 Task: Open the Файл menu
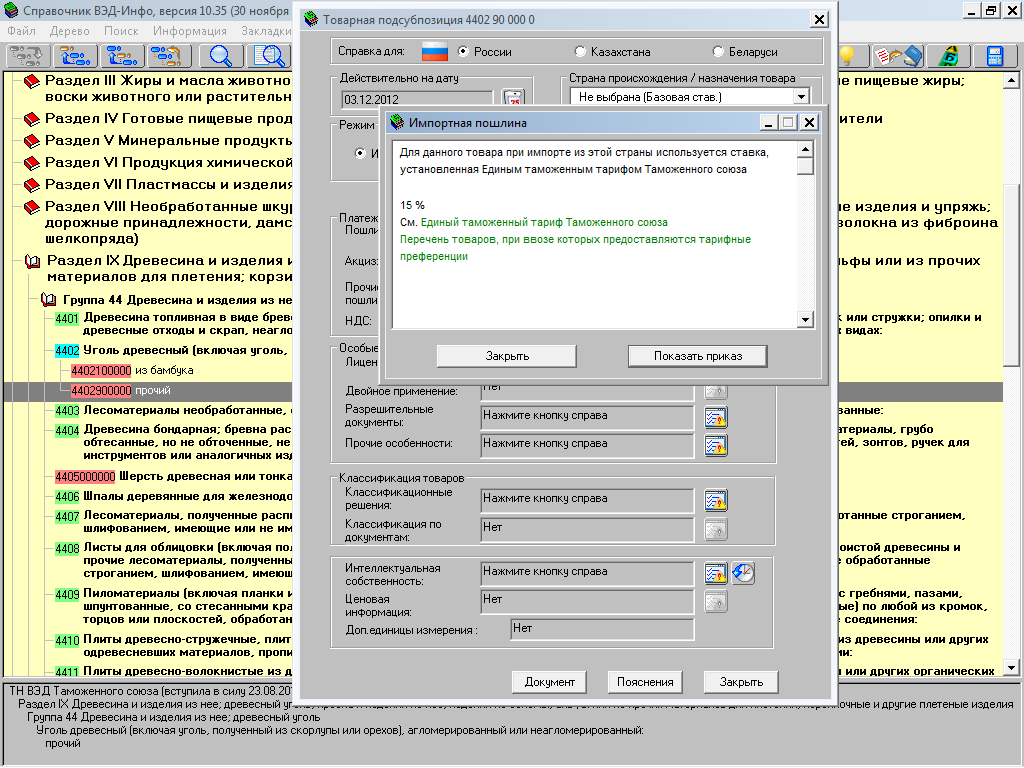(x=22, y=31)
